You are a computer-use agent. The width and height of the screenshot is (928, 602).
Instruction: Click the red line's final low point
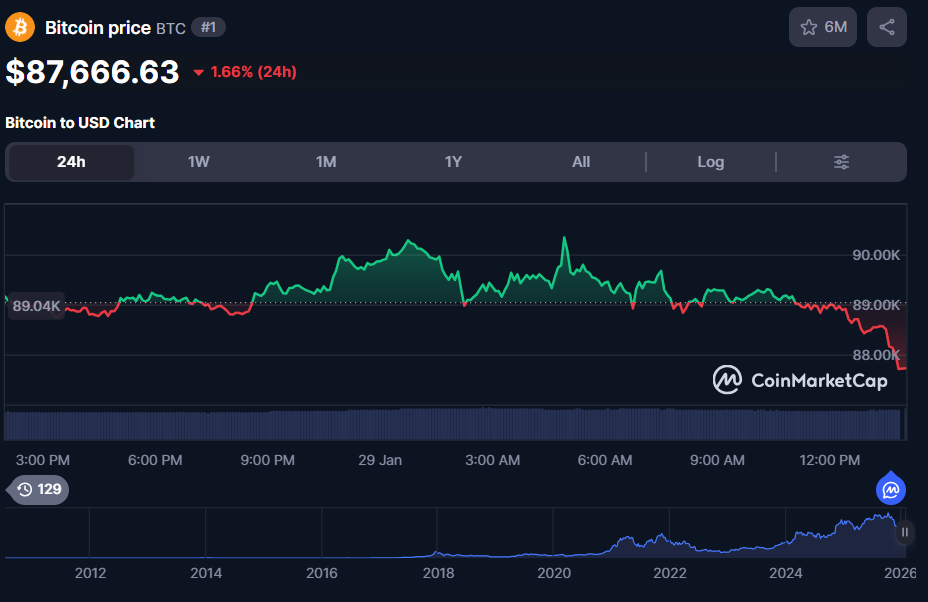tap(902, 369)
